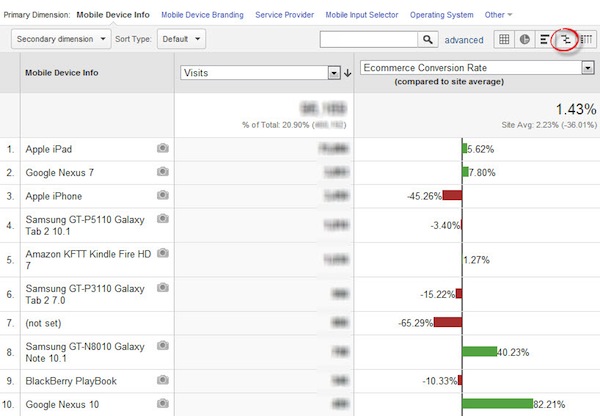Click the 1.43% conversion rate total
The image size is (600, 416).
(576, 109)
